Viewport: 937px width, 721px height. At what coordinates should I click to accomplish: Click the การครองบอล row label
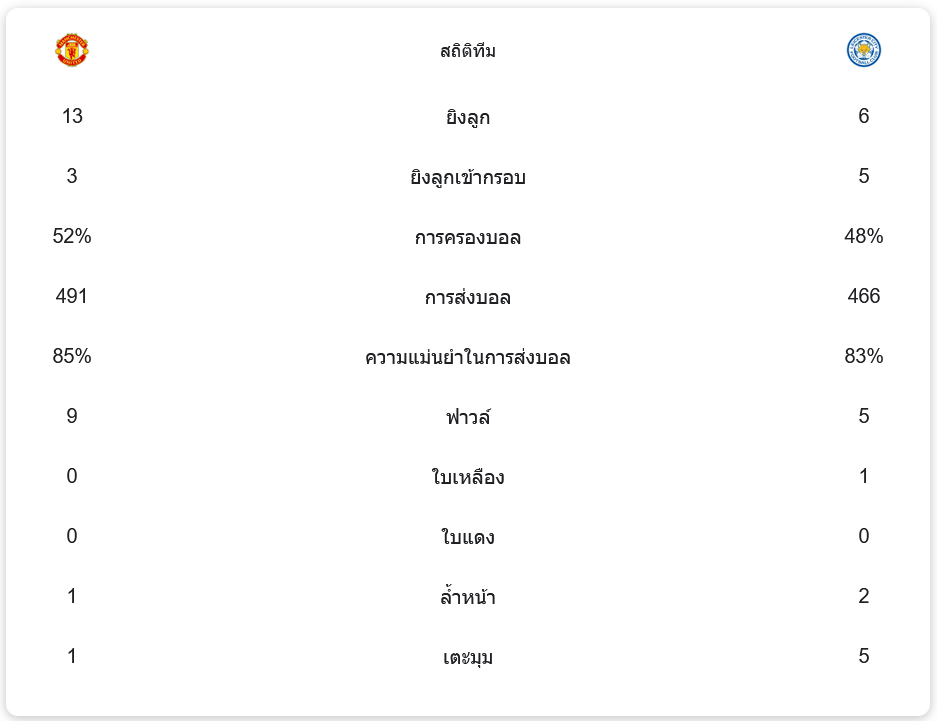click(468, 238)
